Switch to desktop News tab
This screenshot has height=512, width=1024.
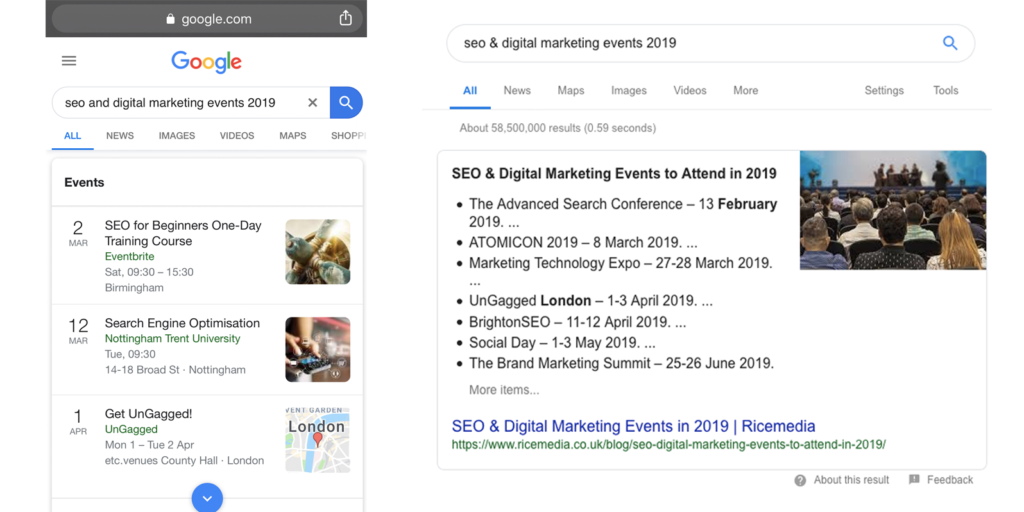(x=517, y=91)
